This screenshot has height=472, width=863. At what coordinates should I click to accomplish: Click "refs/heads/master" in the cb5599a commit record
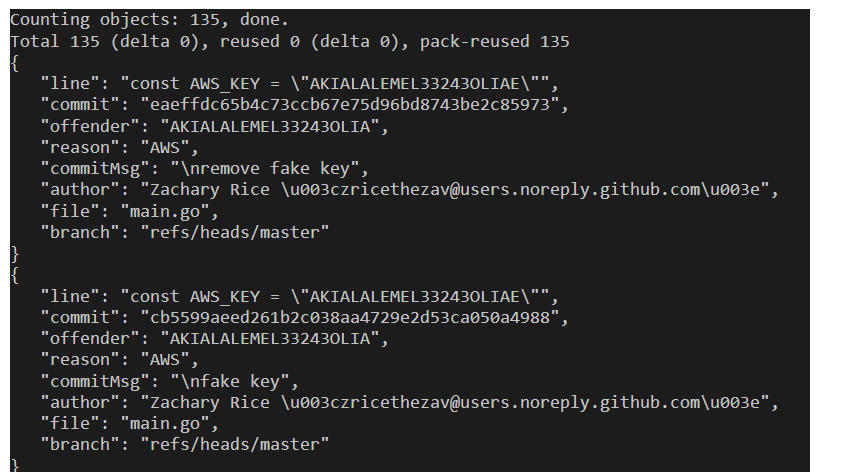click(x=234, y=445)
